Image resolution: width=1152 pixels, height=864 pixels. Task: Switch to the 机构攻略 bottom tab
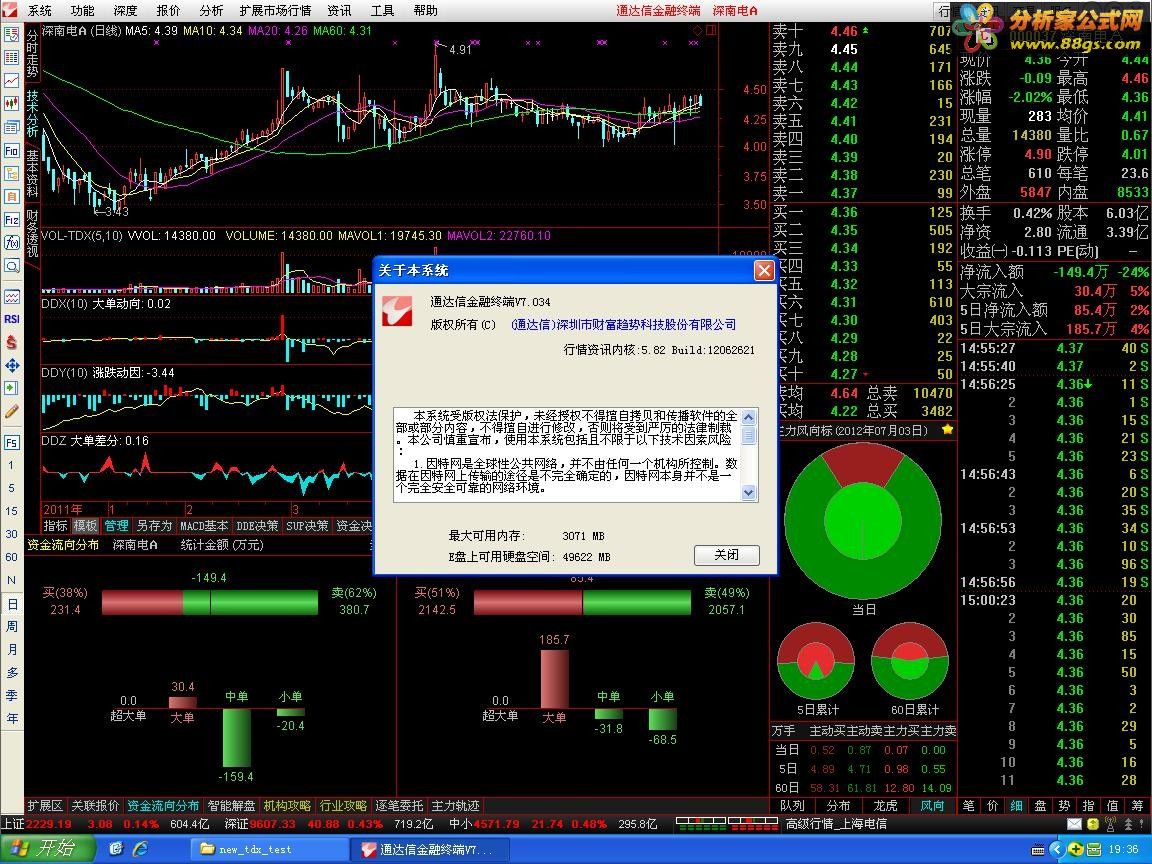pos(287,806)
